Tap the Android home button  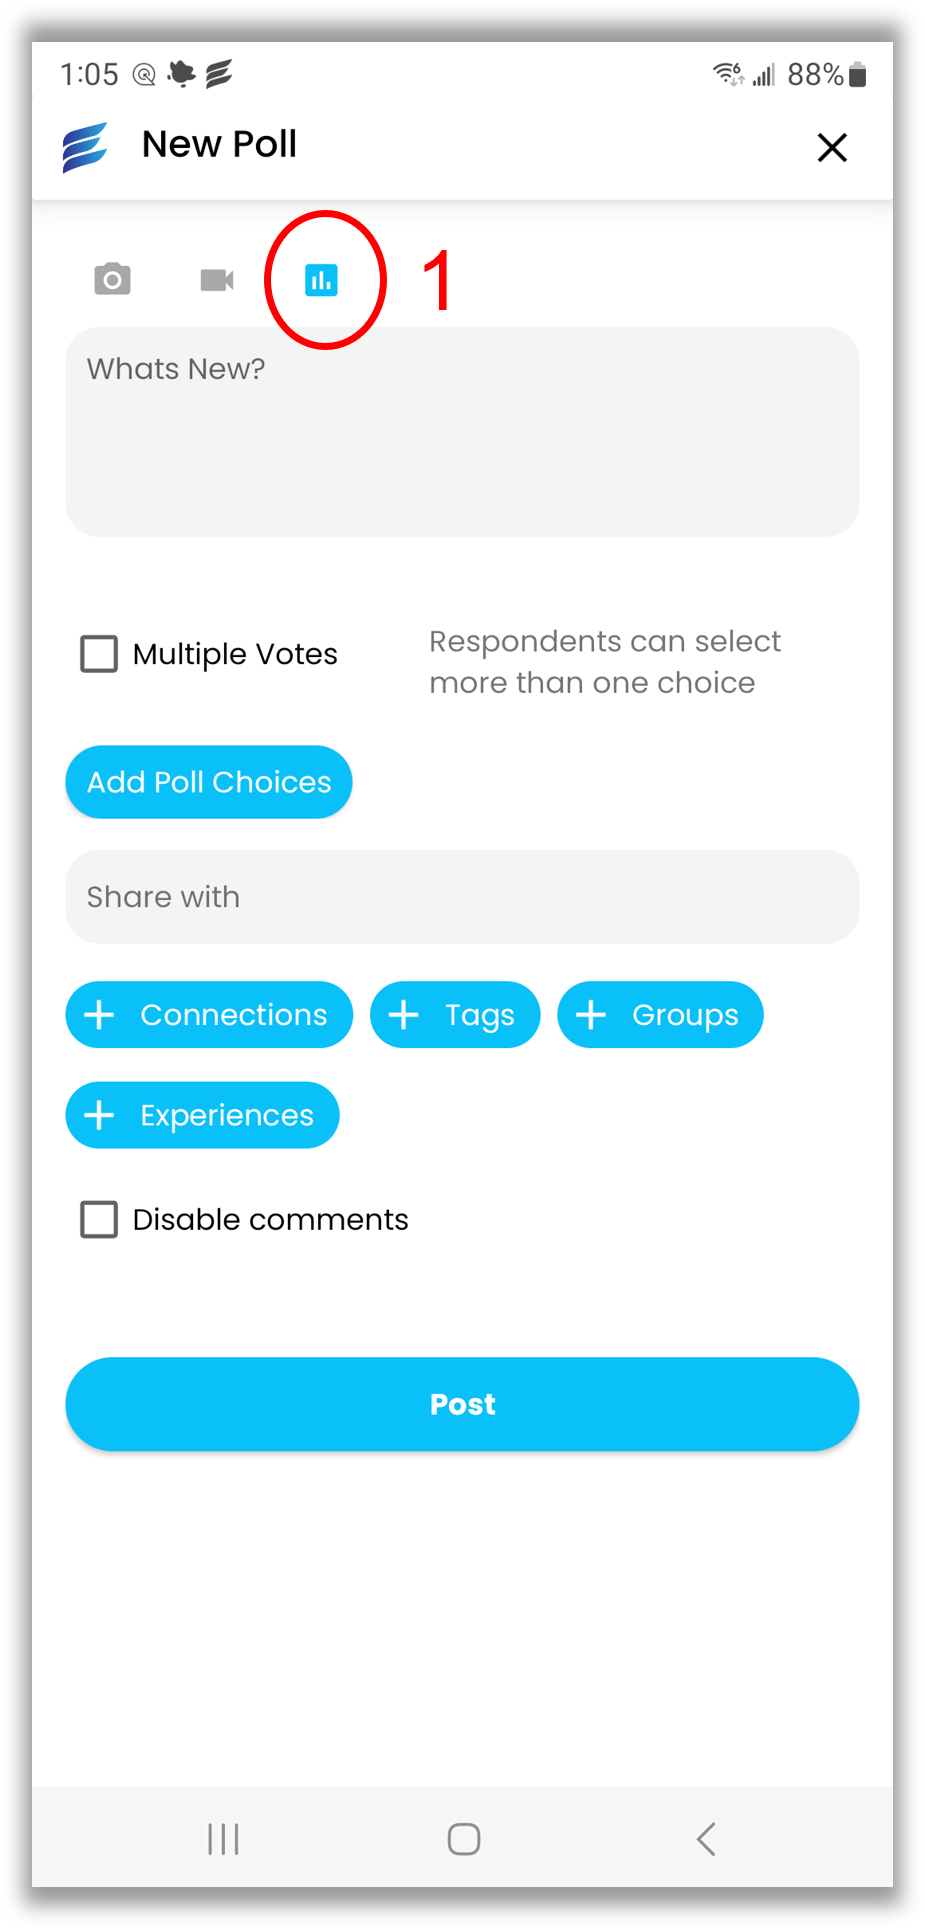[464, 1838]
